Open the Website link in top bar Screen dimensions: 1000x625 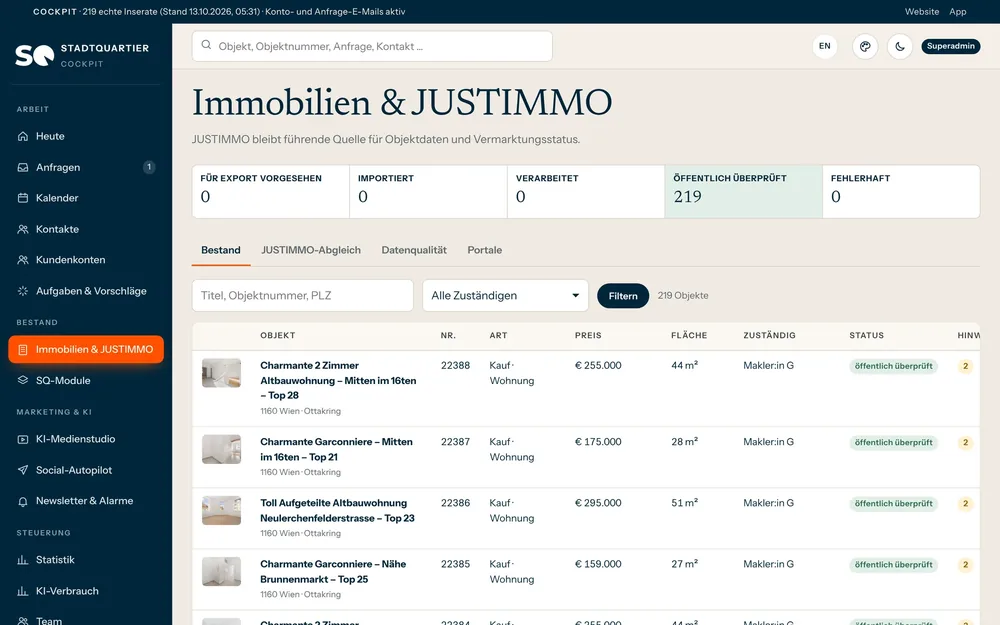point(922,11)
